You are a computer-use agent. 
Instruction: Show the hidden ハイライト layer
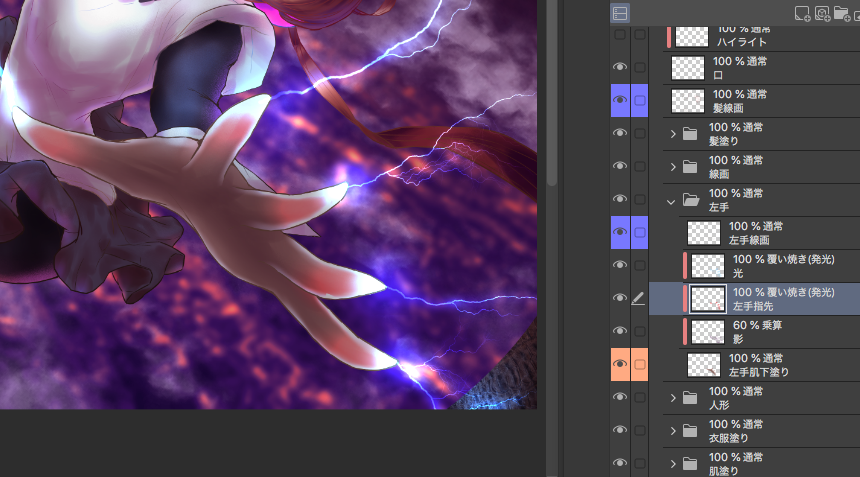[620, 35]
